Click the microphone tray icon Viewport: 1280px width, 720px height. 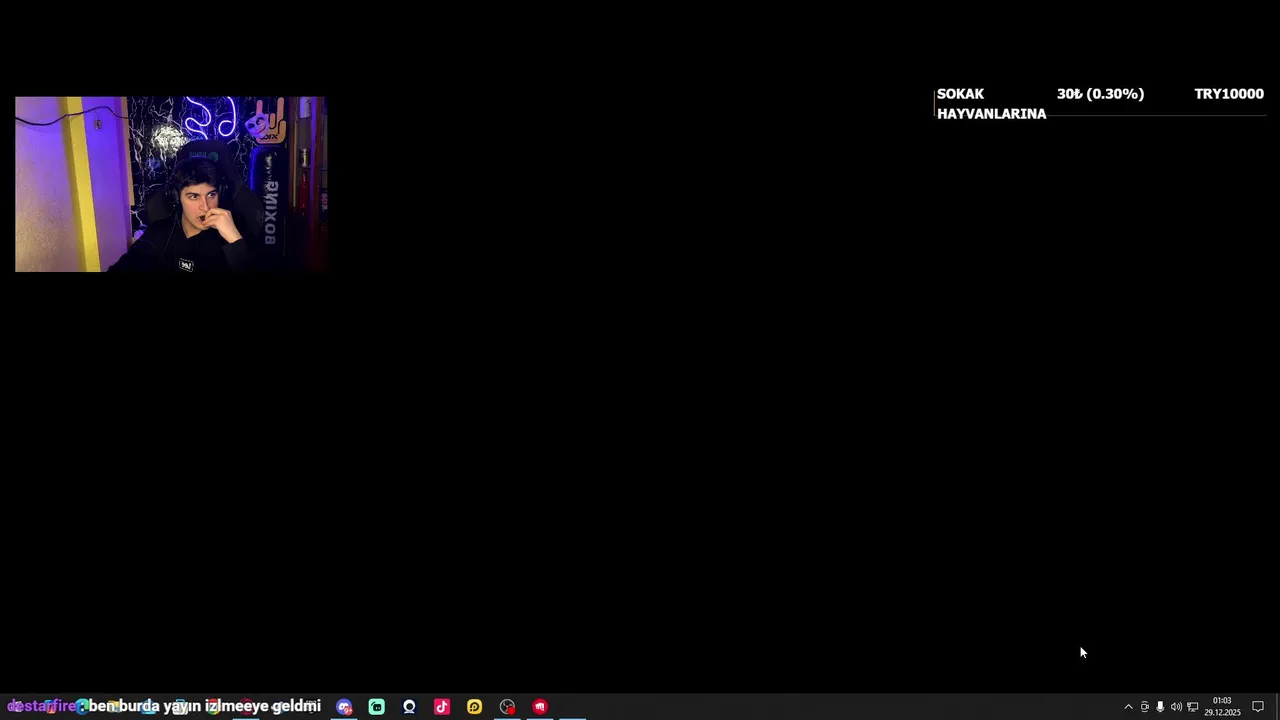tap(1160, 707)
